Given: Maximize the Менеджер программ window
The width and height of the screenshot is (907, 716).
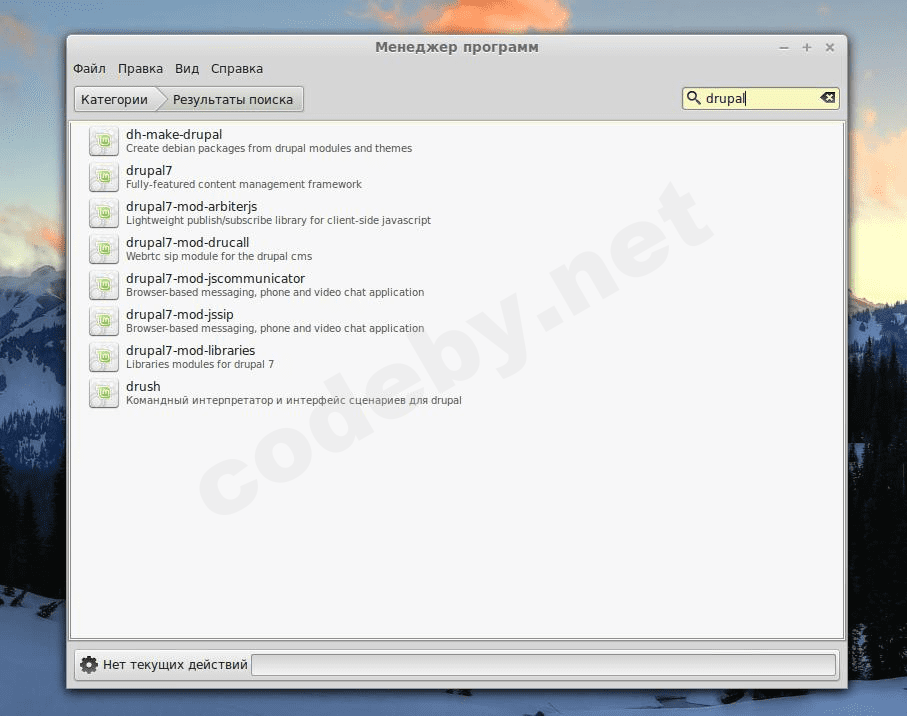Looking at the screenshot, I should pyautogui.click(x=807, y=47).
